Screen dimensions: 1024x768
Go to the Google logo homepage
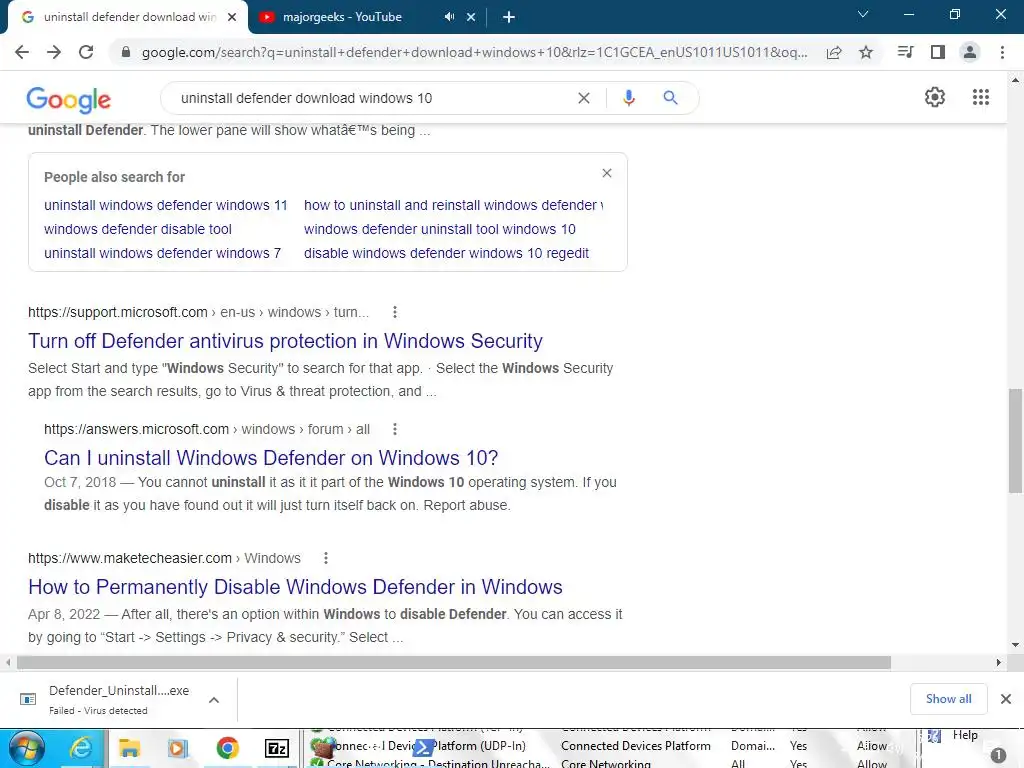(69, 99)
